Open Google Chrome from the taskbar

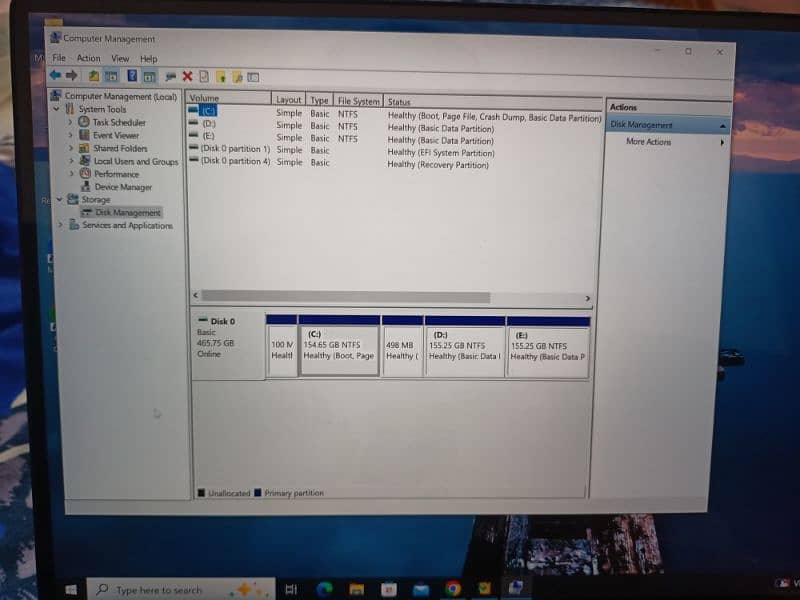[452, 589]
